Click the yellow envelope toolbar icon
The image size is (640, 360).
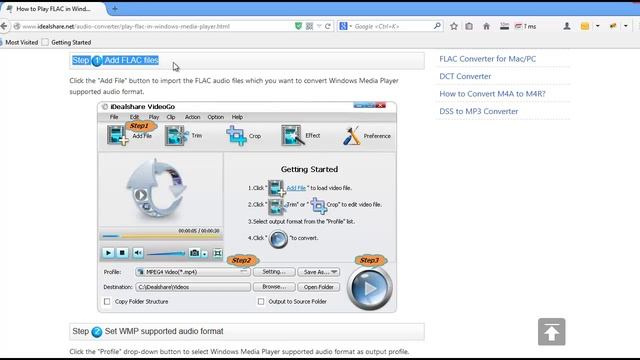(585, 26)
